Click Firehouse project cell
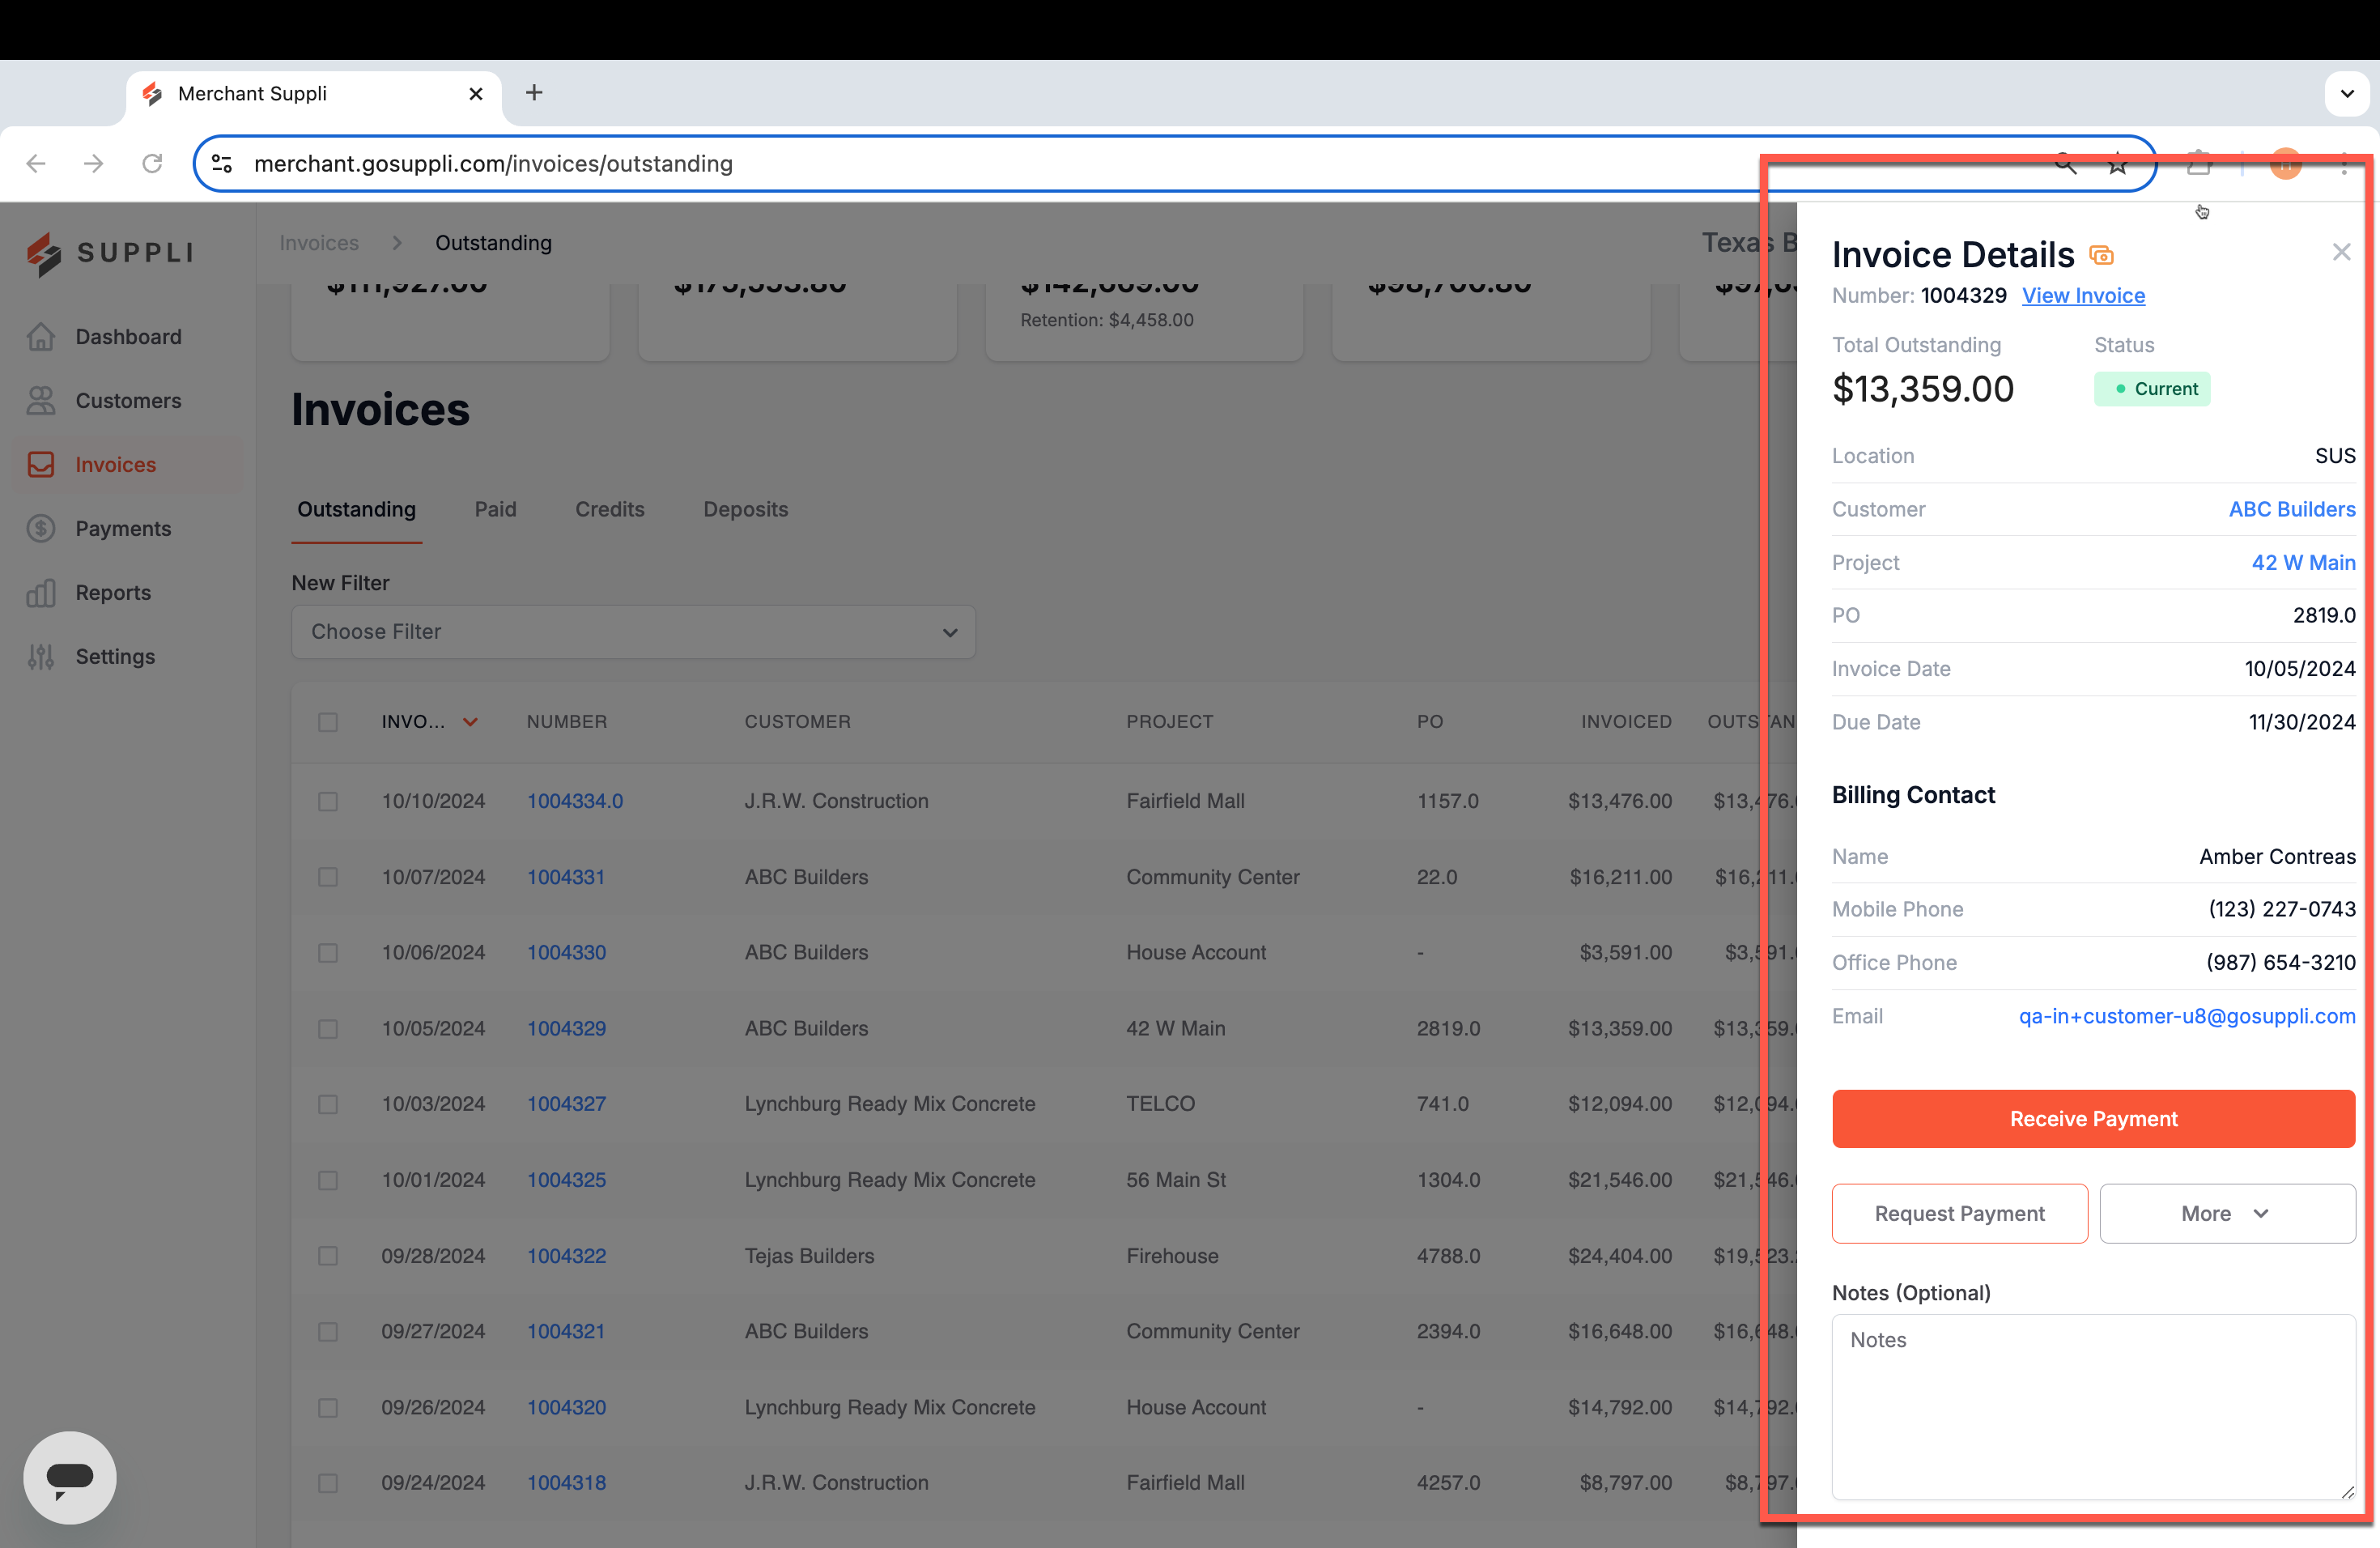 [1172, 1256]
